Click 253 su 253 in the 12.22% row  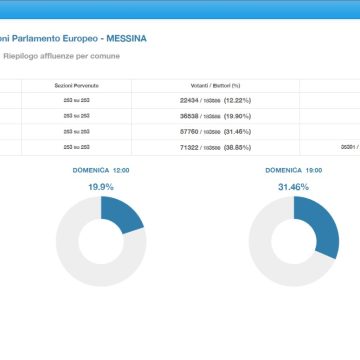pos(77,100)
